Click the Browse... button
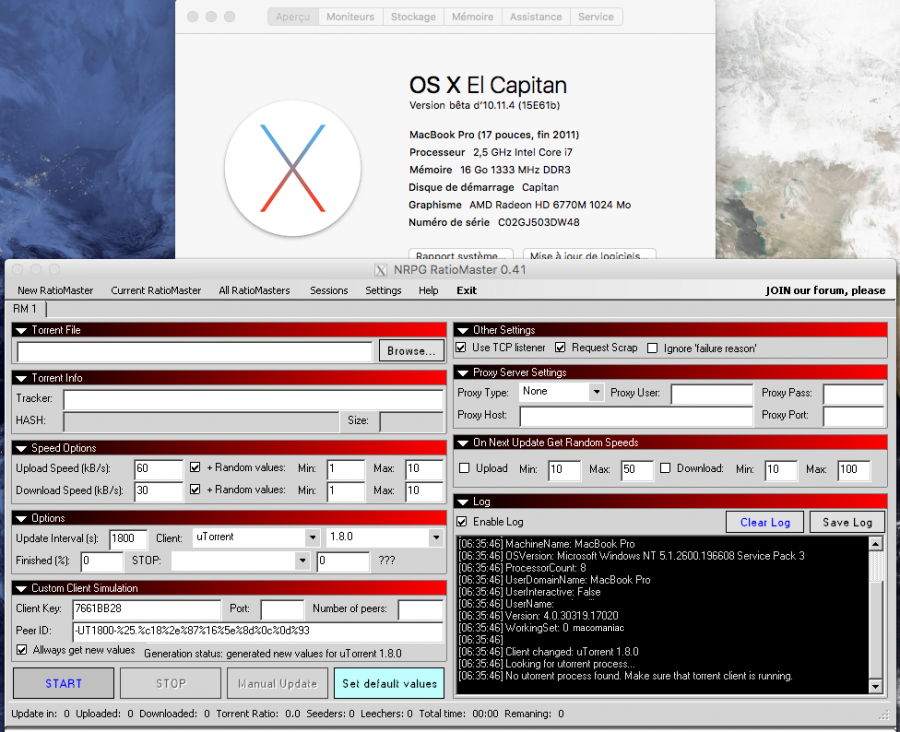The height and width of the screenshot is (732, 900). [x=412, y=351]
